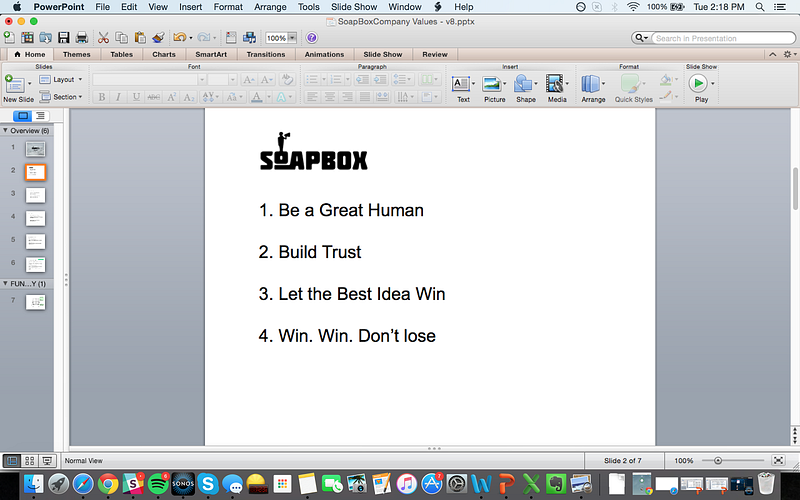Click the Paste clipboard icon
This screenshot has width=800, height=500.
coord(140,38)
